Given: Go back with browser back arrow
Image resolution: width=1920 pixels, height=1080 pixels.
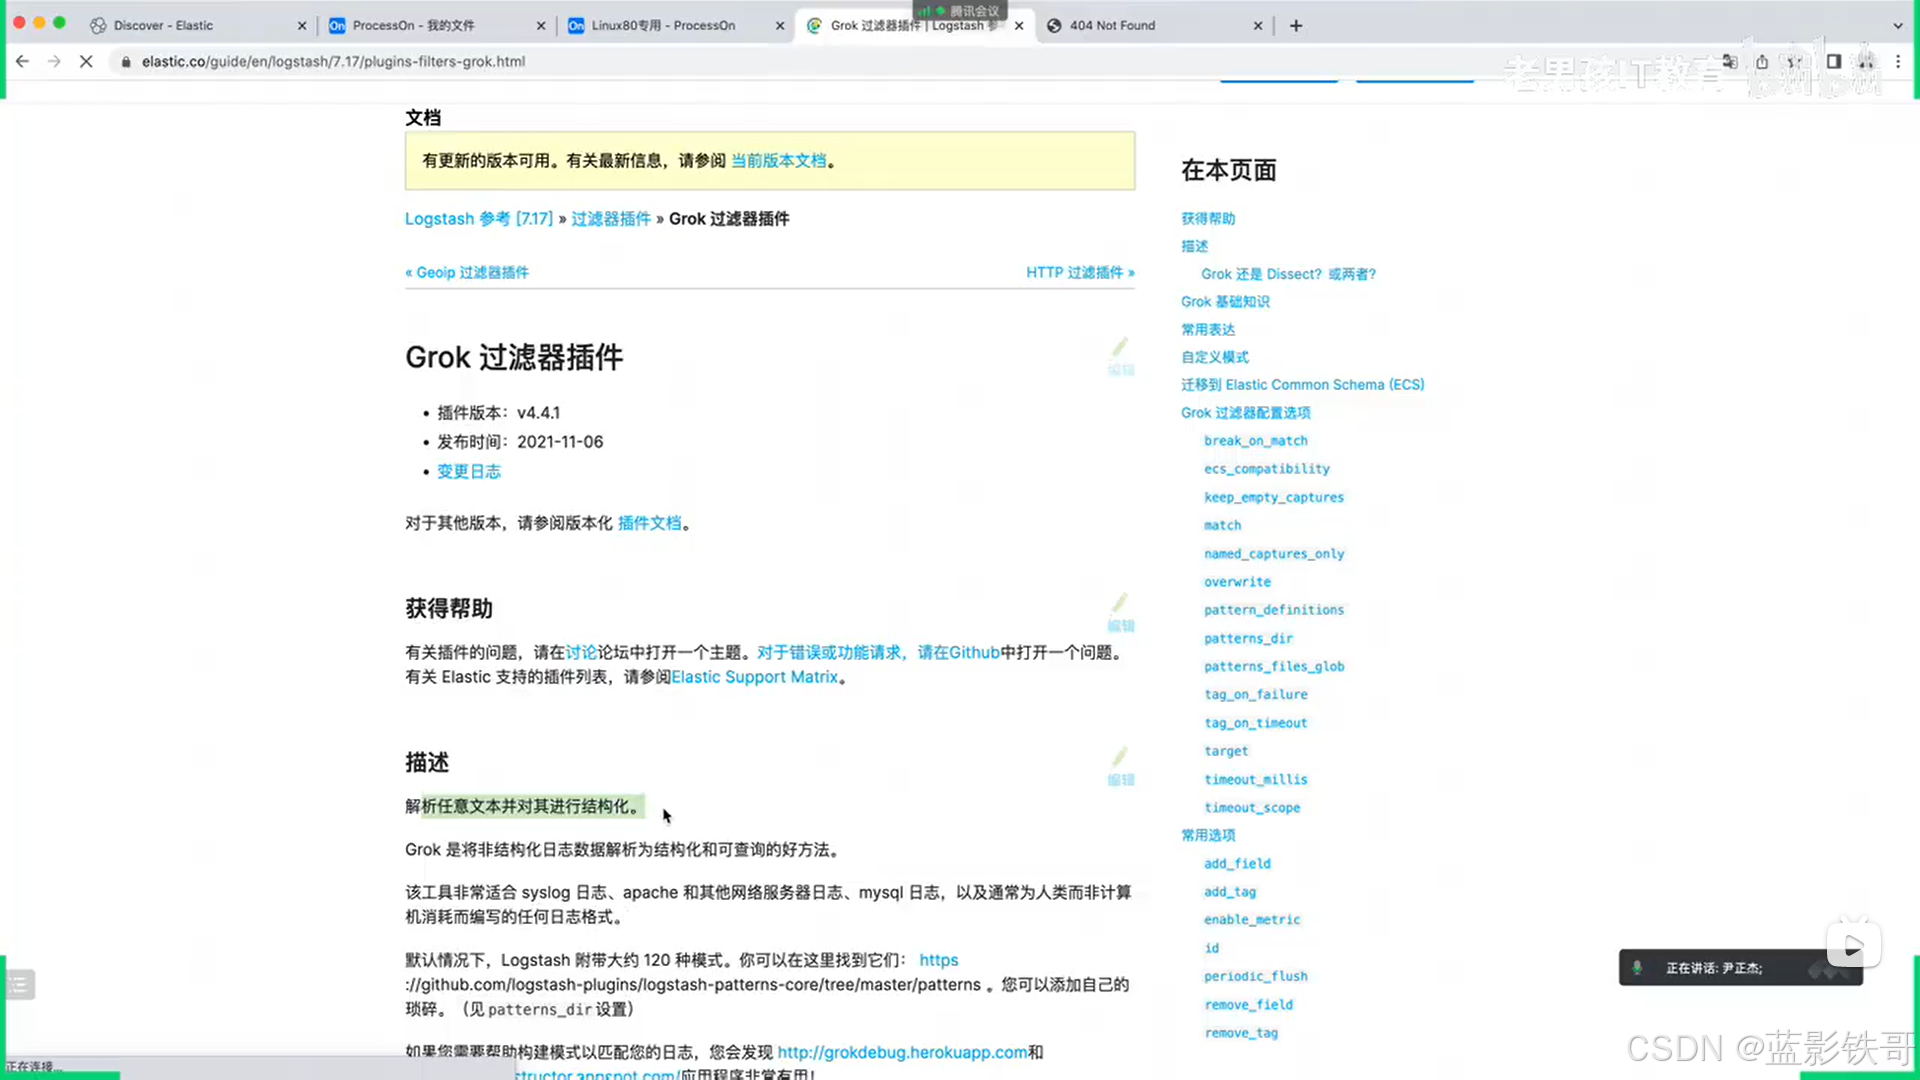Looking at the screenshot, I should [x=22, y=61].
